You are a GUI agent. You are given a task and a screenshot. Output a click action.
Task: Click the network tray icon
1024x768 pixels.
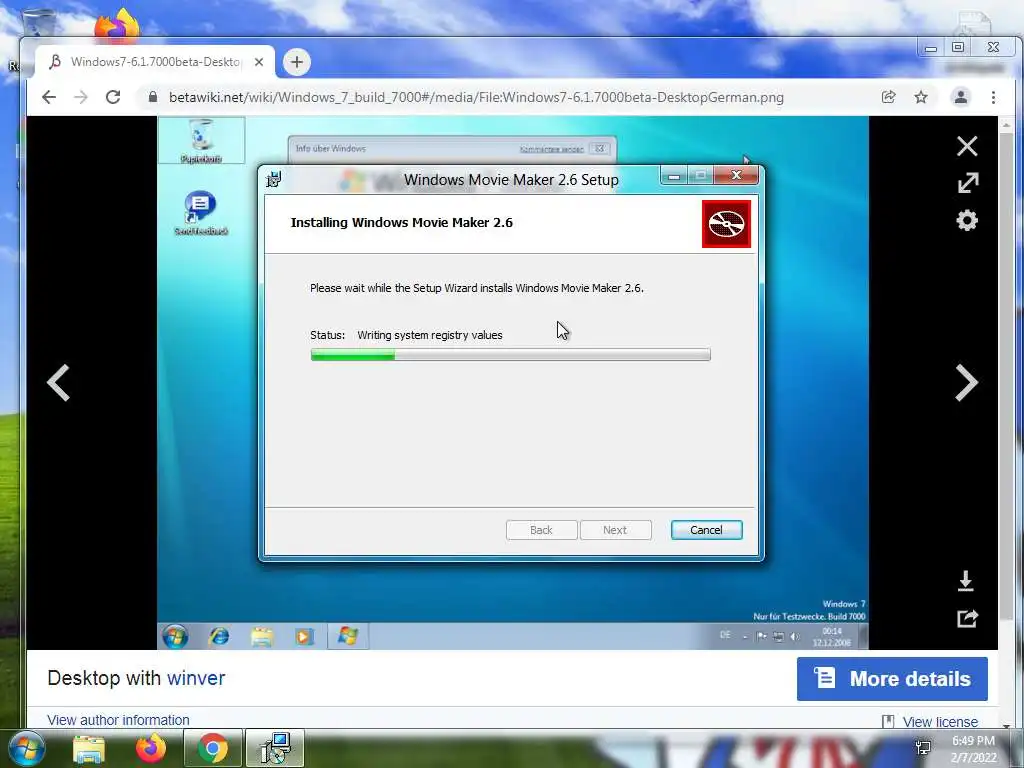tap(923, 748)
